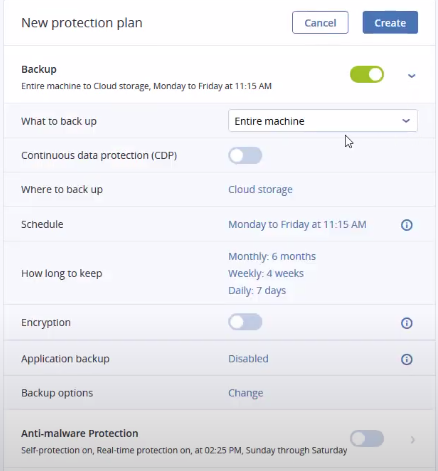Open the What to back up dropdown
438x471 pixels.
pos(323,121)
